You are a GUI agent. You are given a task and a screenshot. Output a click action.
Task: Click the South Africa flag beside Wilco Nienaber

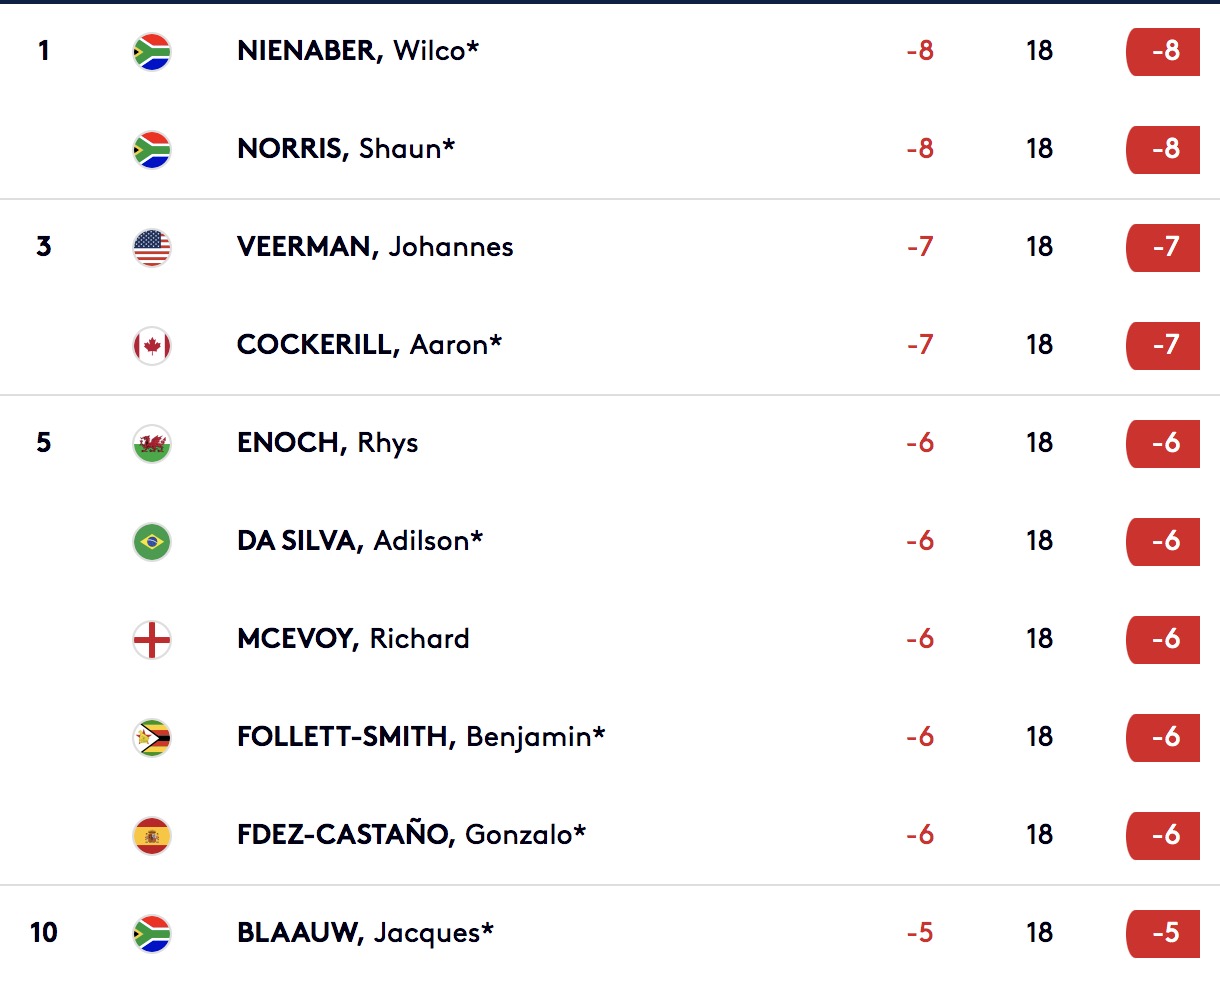[x=152, y=51]
